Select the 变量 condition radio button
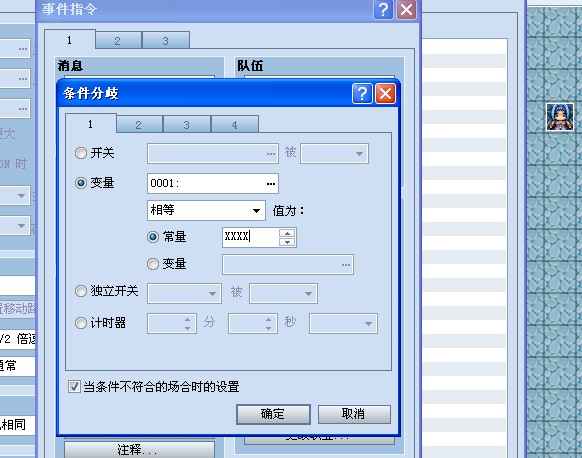The image size is (582, 458). (x=81, y=183)
